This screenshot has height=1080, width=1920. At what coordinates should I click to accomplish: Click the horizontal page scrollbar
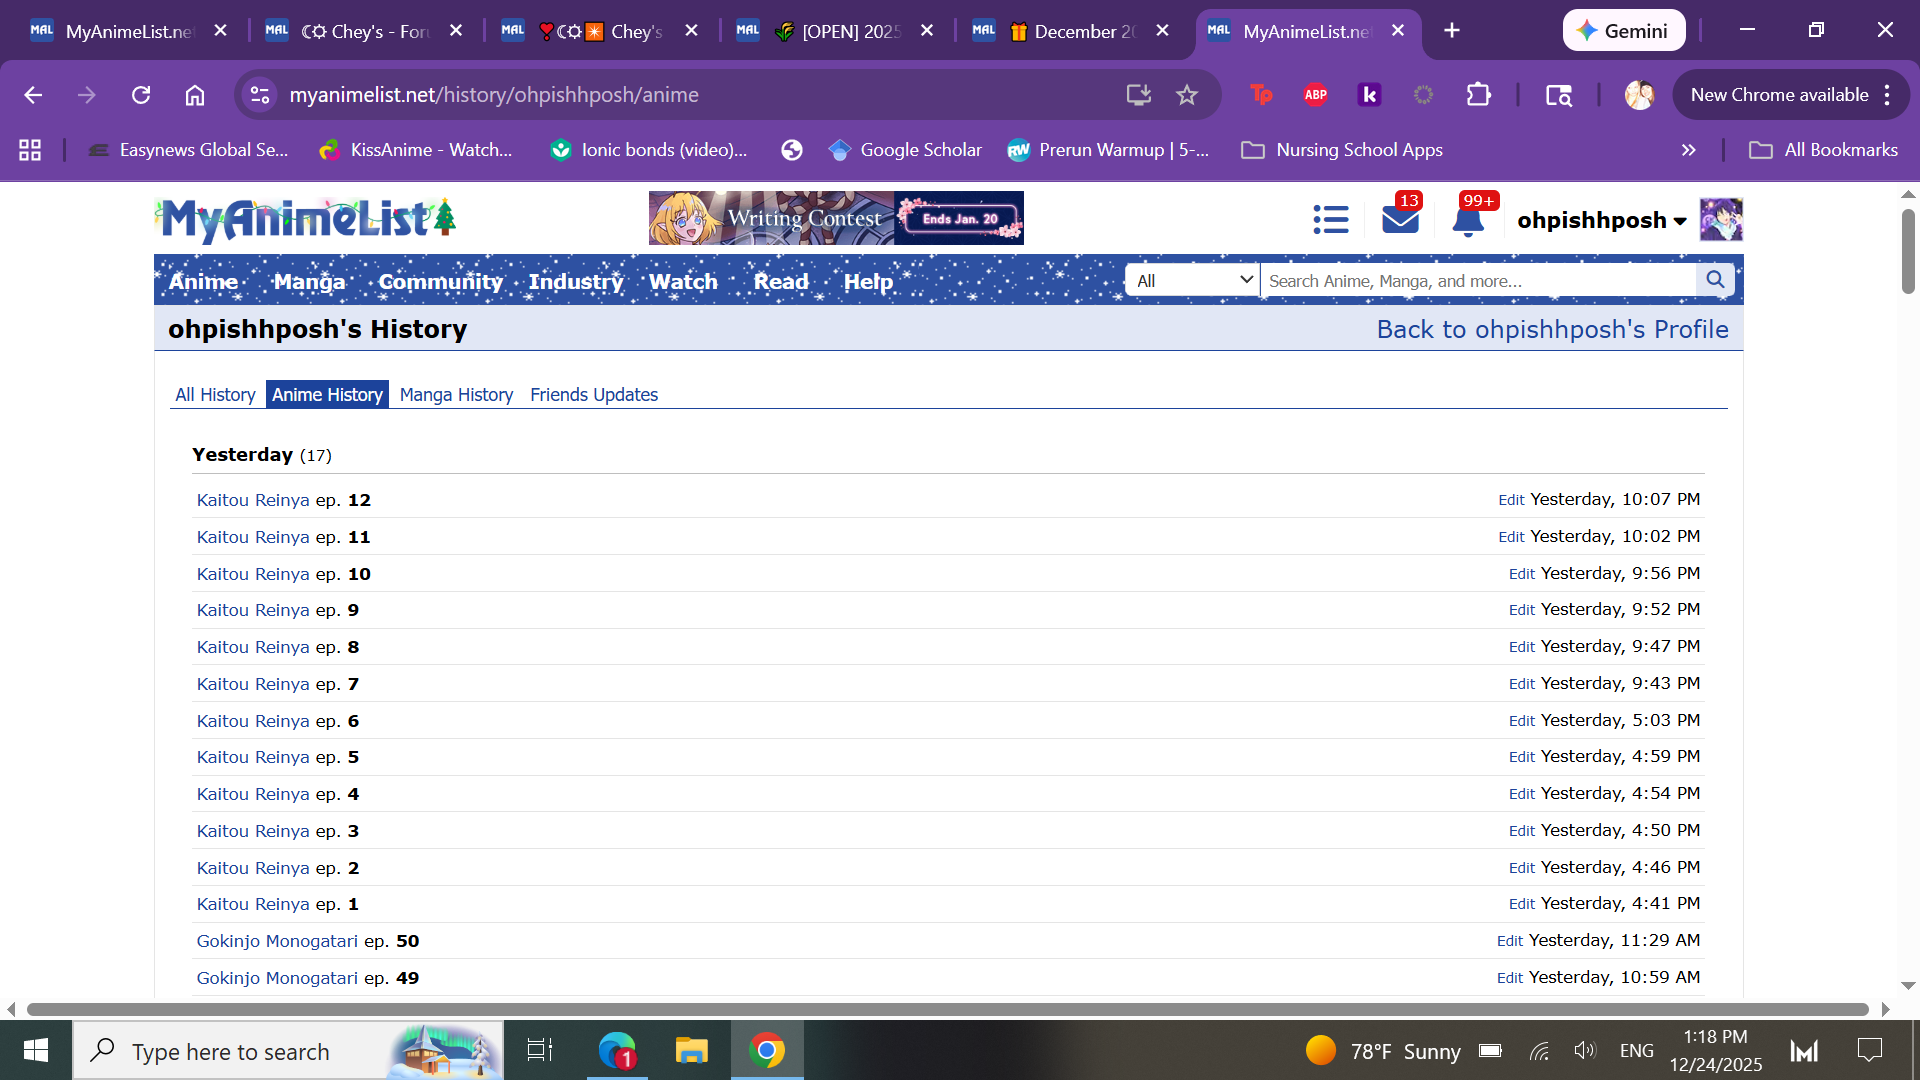pyautogui.click(x=946, y=1009)
